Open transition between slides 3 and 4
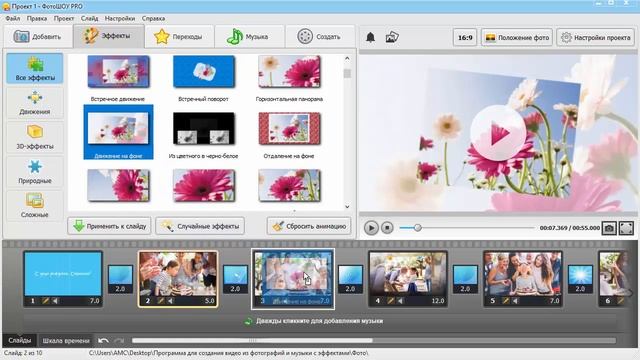640x360 pixels. pos(351,279)
